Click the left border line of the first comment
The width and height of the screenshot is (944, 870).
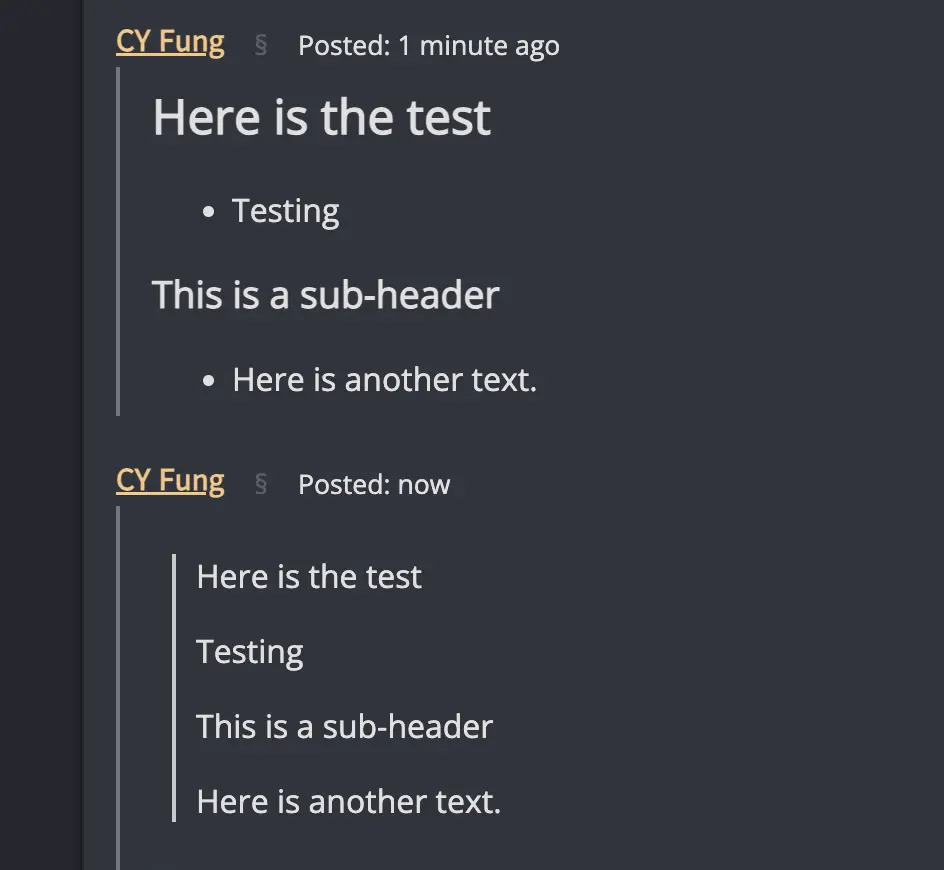(x=118, y=240)
